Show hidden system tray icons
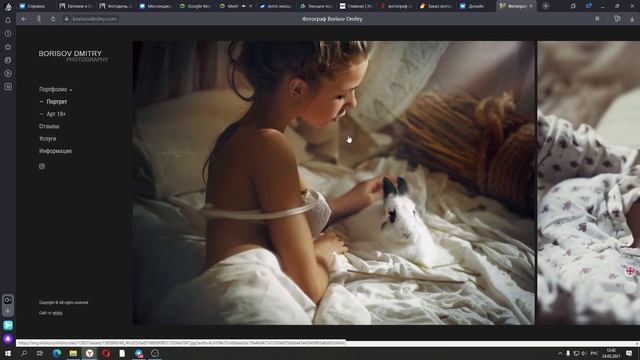Image resolution: width=640 pixels, height=360 pixels. [560, 353]
